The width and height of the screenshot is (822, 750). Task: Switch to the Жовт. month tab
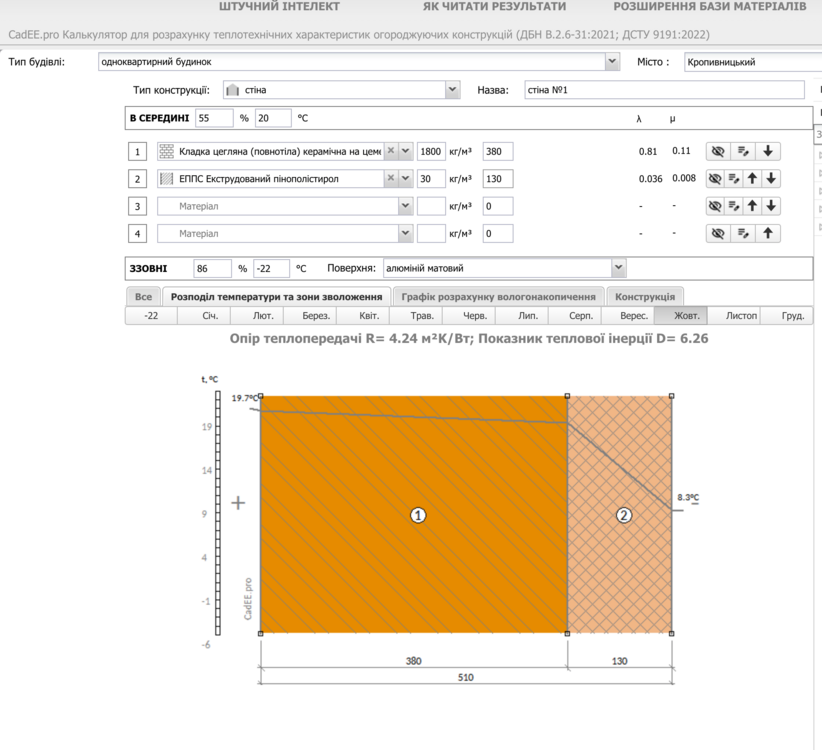(x=683, y=314)
